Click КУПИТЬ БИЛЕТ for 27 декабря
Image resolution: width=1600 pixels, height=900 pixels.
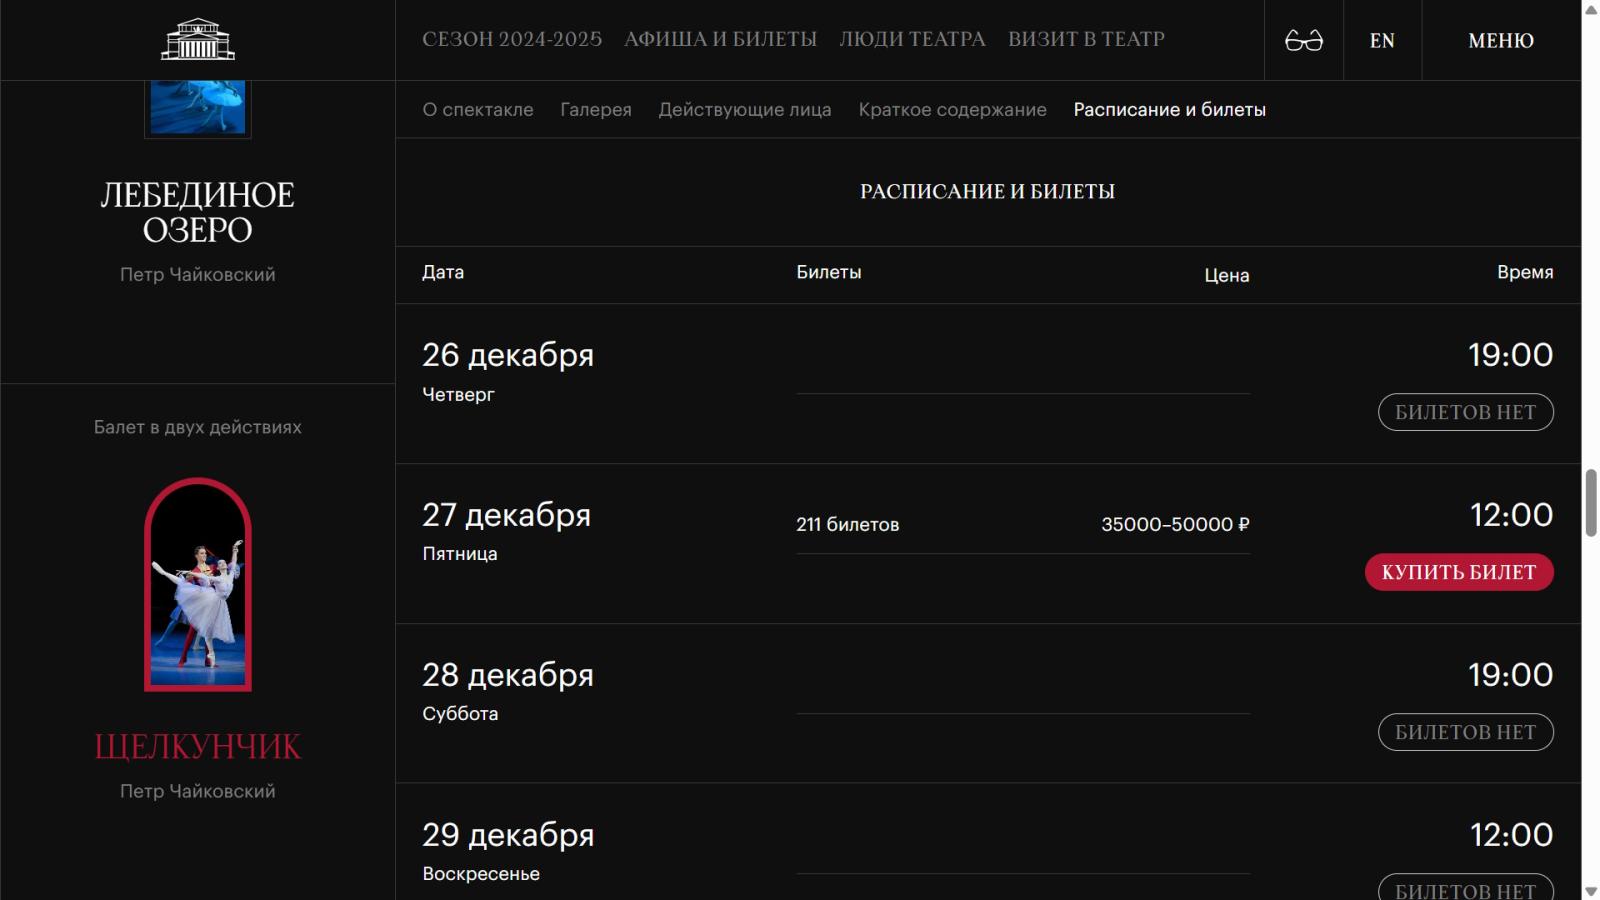pos(1459,572)
